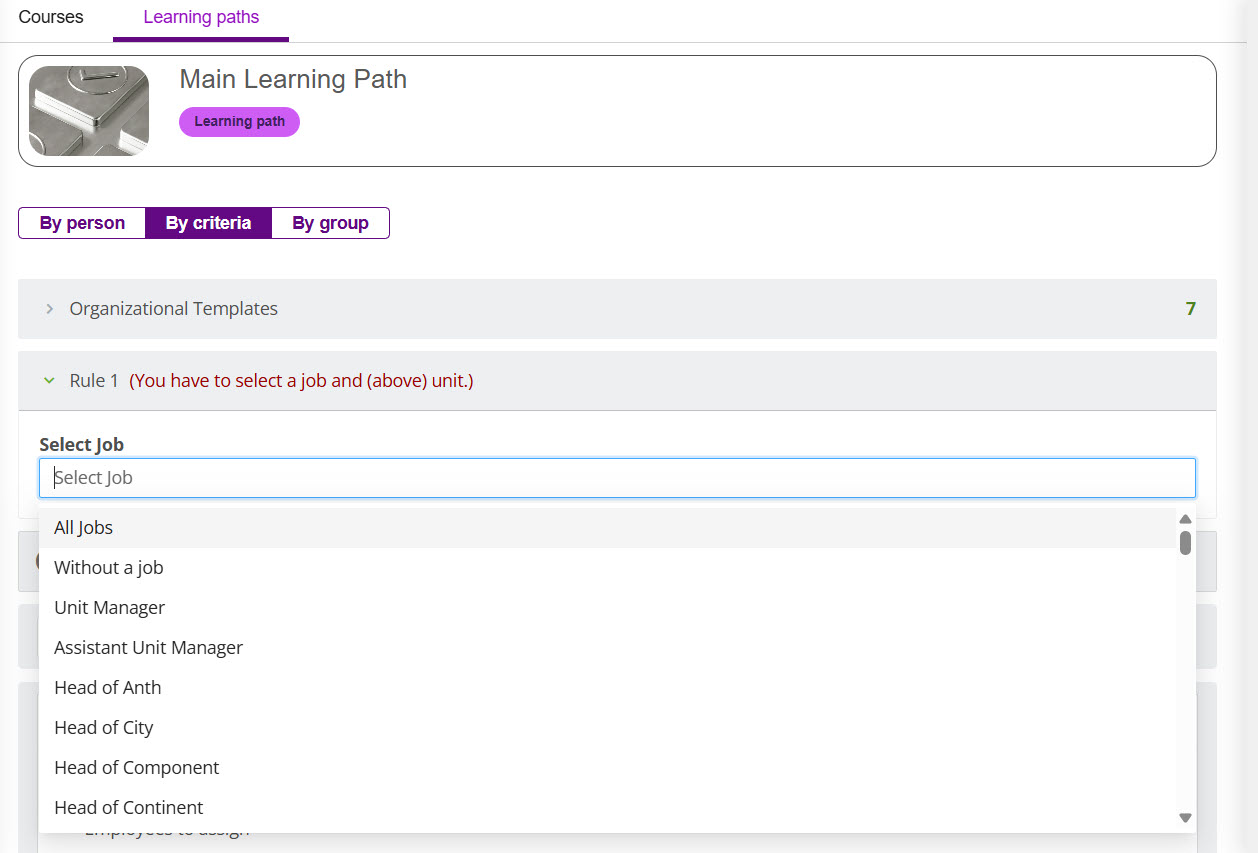The image size is (1258, 853).
Task: Select Head of Anth job option
Action: click(x=108, y=688)
